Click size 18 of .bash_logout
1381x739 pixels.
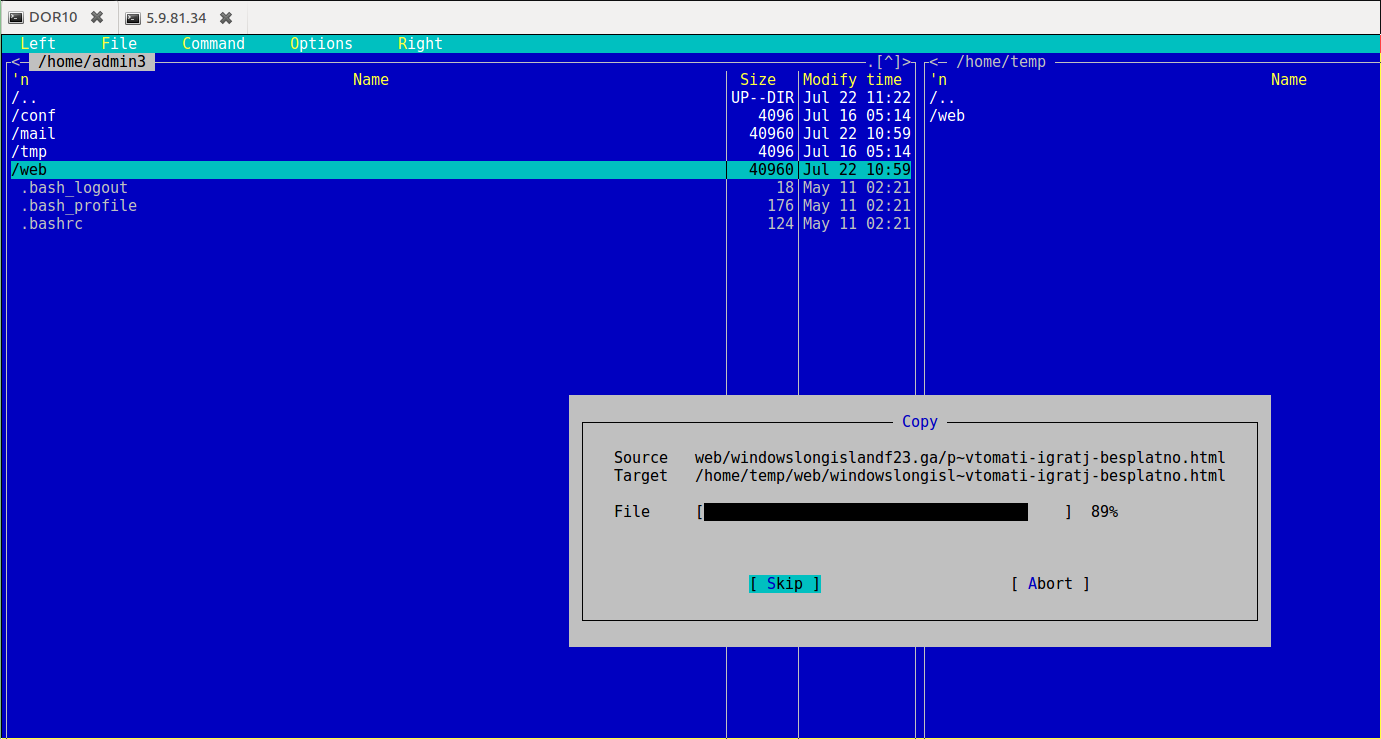tap(785, 188)
